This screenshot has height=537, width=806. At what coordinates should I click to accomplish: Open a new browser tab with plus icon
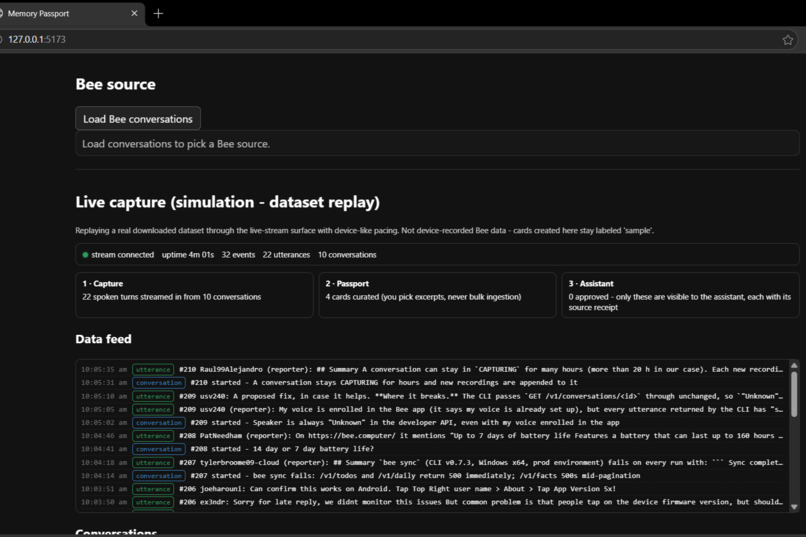click(158, 14)
